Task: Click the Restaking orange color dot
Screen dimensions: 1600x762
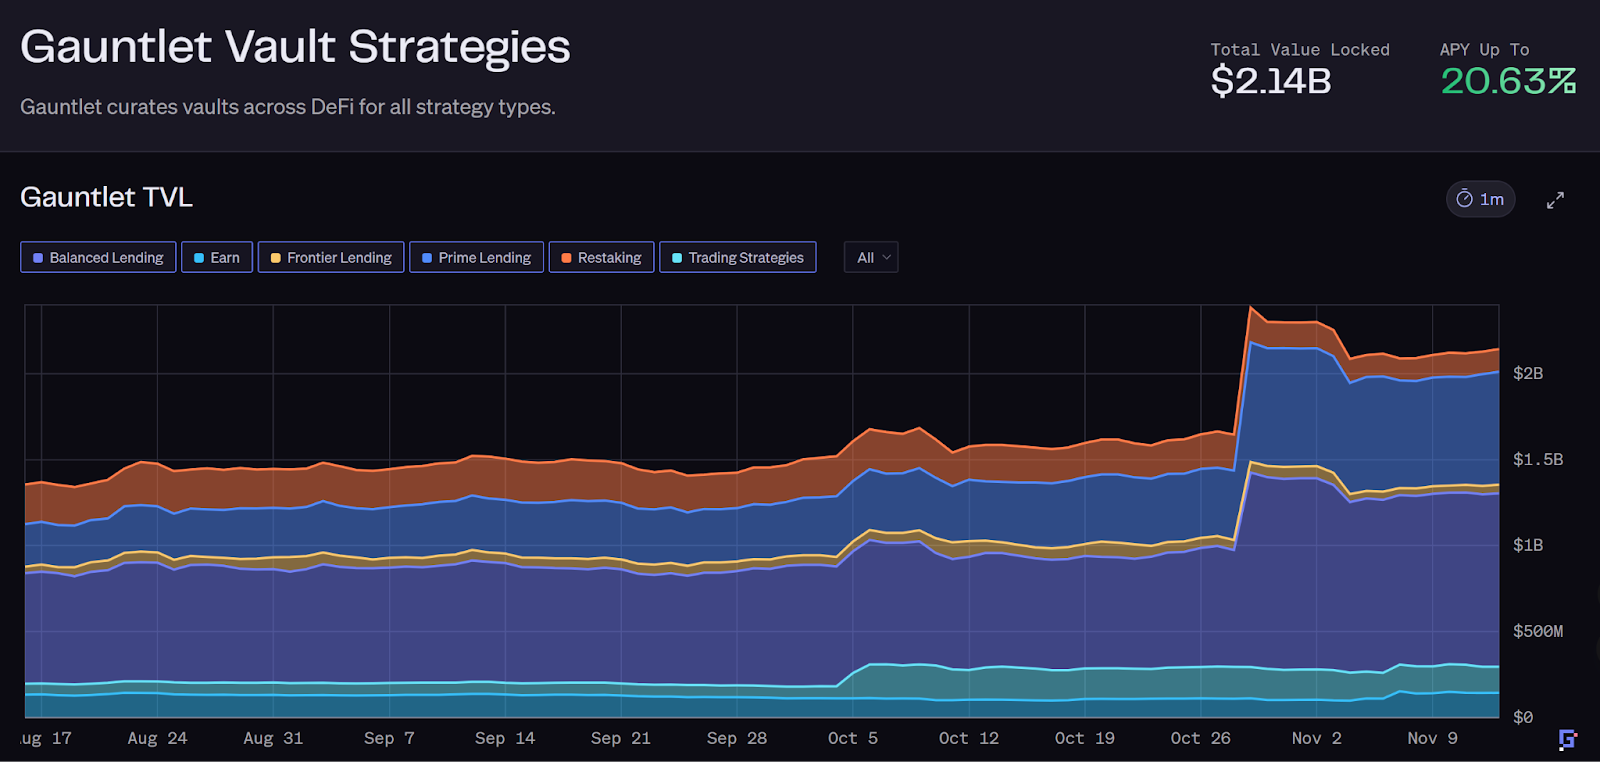Action: pos(566,258)
